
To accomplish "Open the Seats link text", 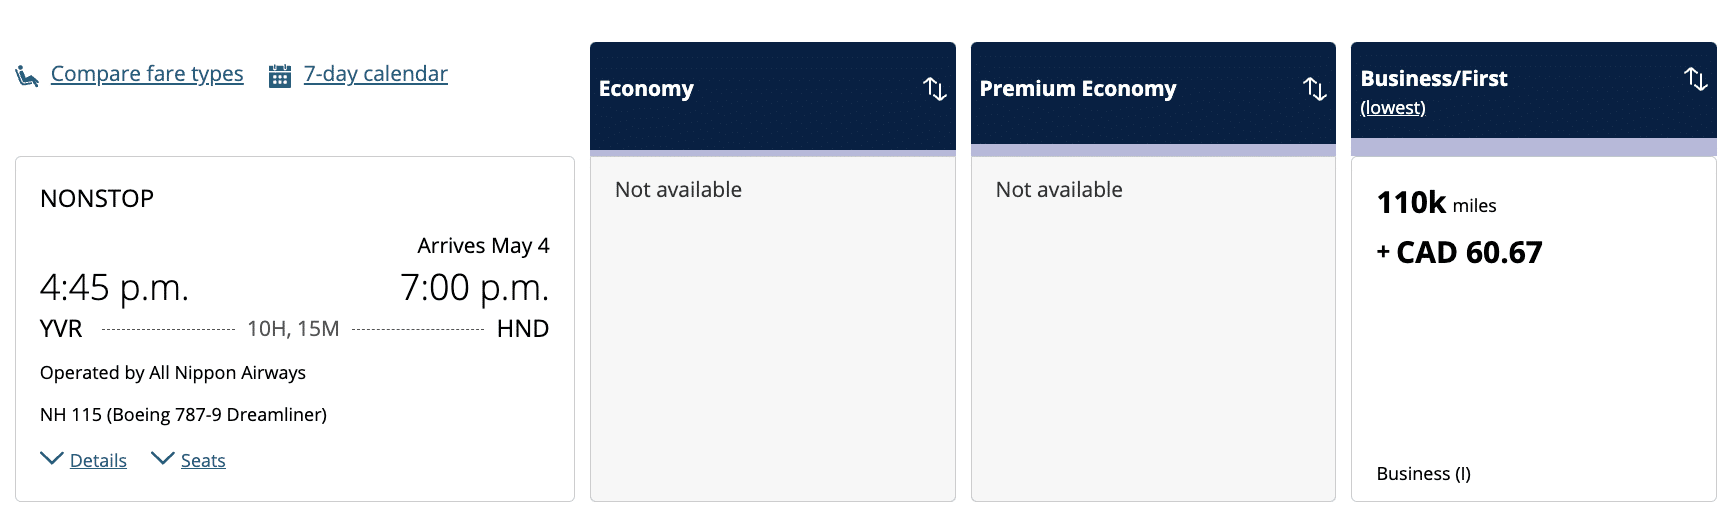I will (x=203, y=460).
